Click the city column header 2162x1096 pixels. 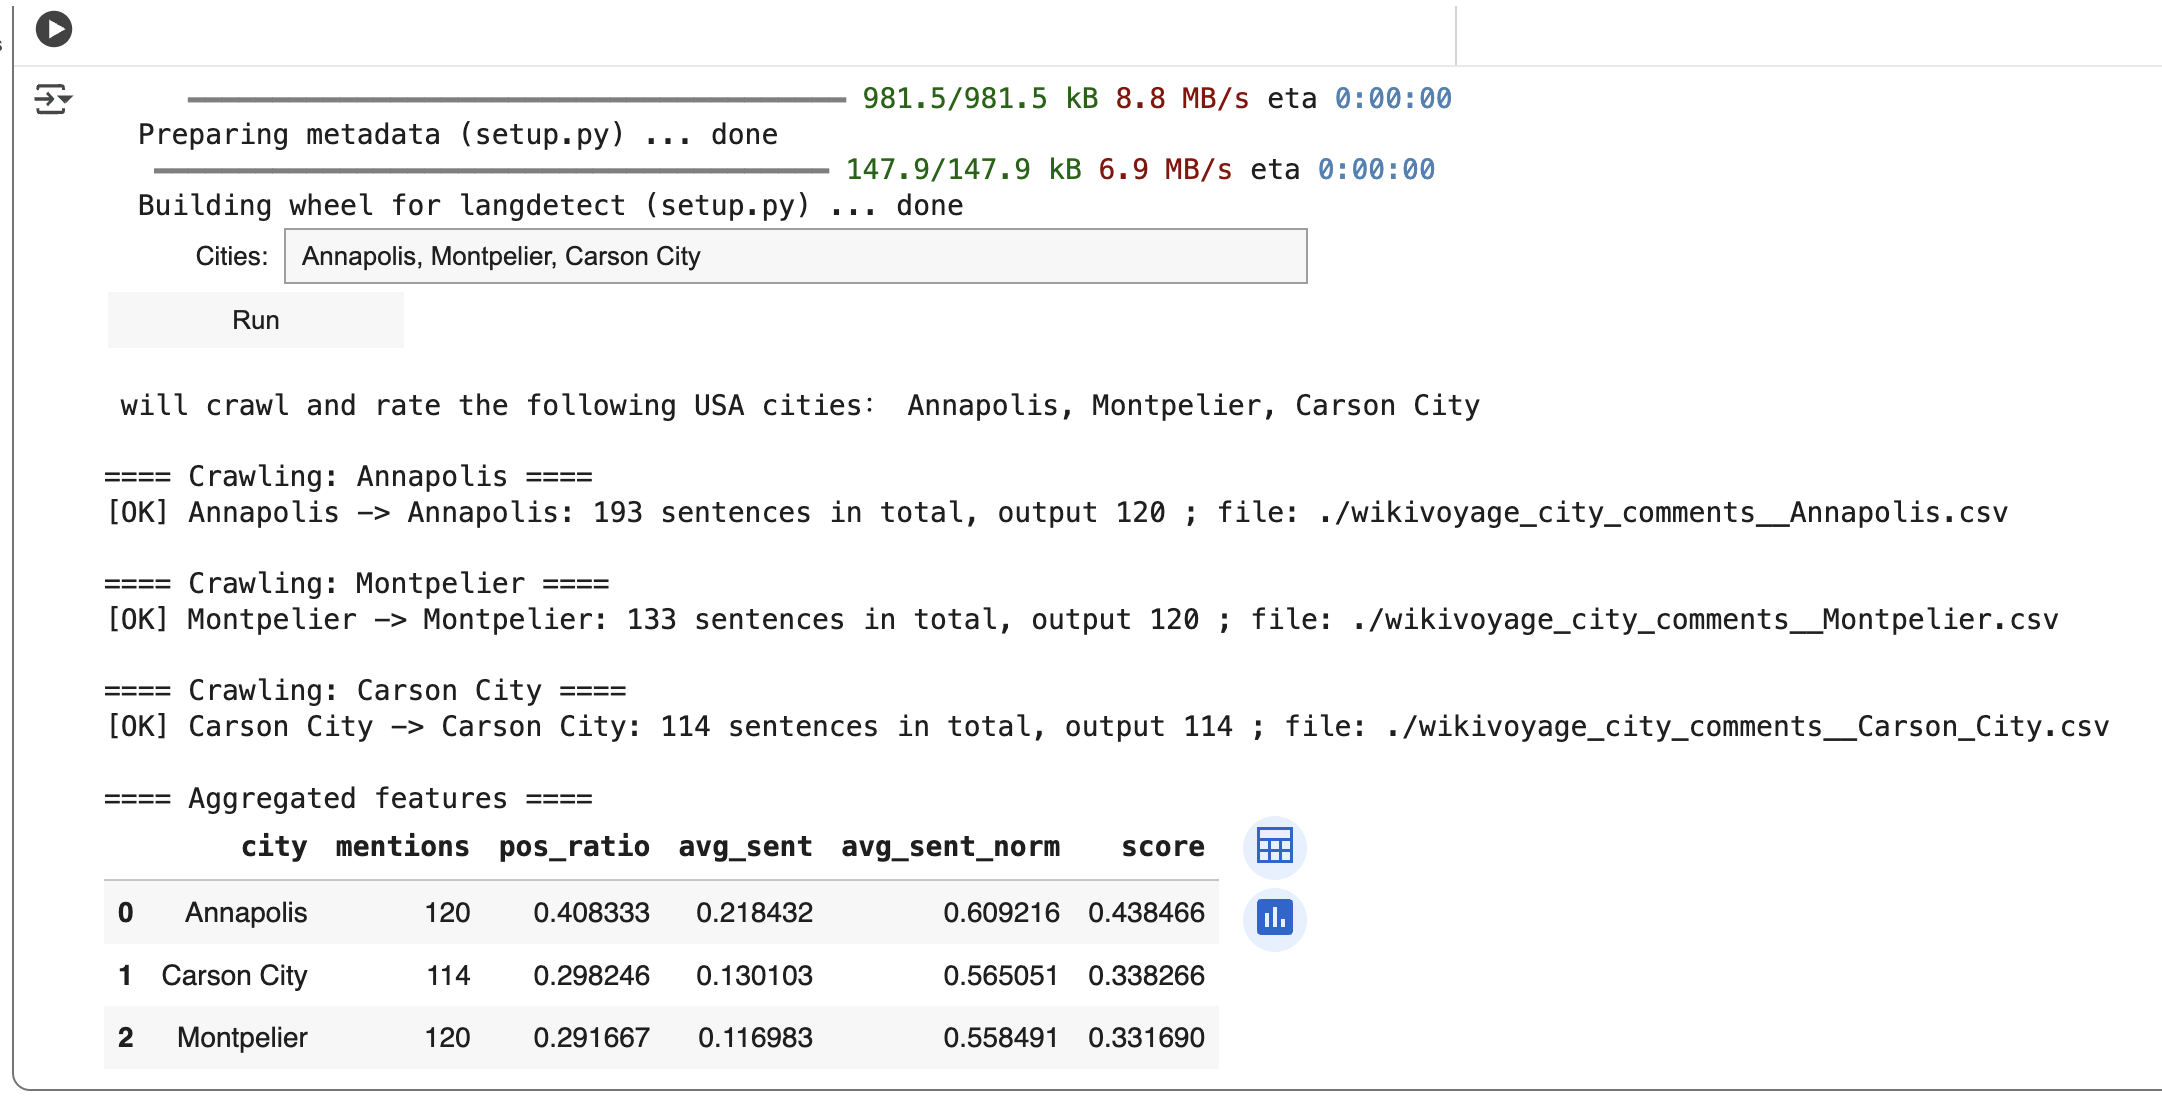pos(274,847)
